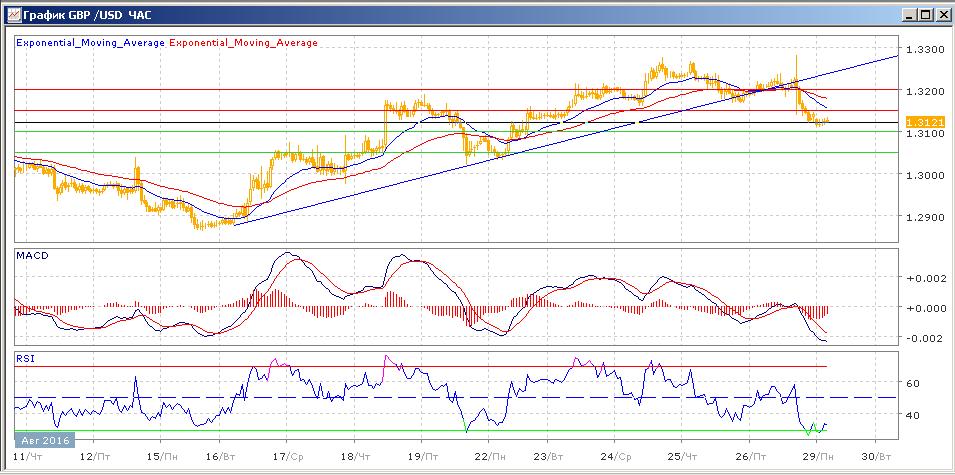Screen dimensions: 955x475
Task: Click the 29/Пн date on time axis
Action: click(820, 455)
